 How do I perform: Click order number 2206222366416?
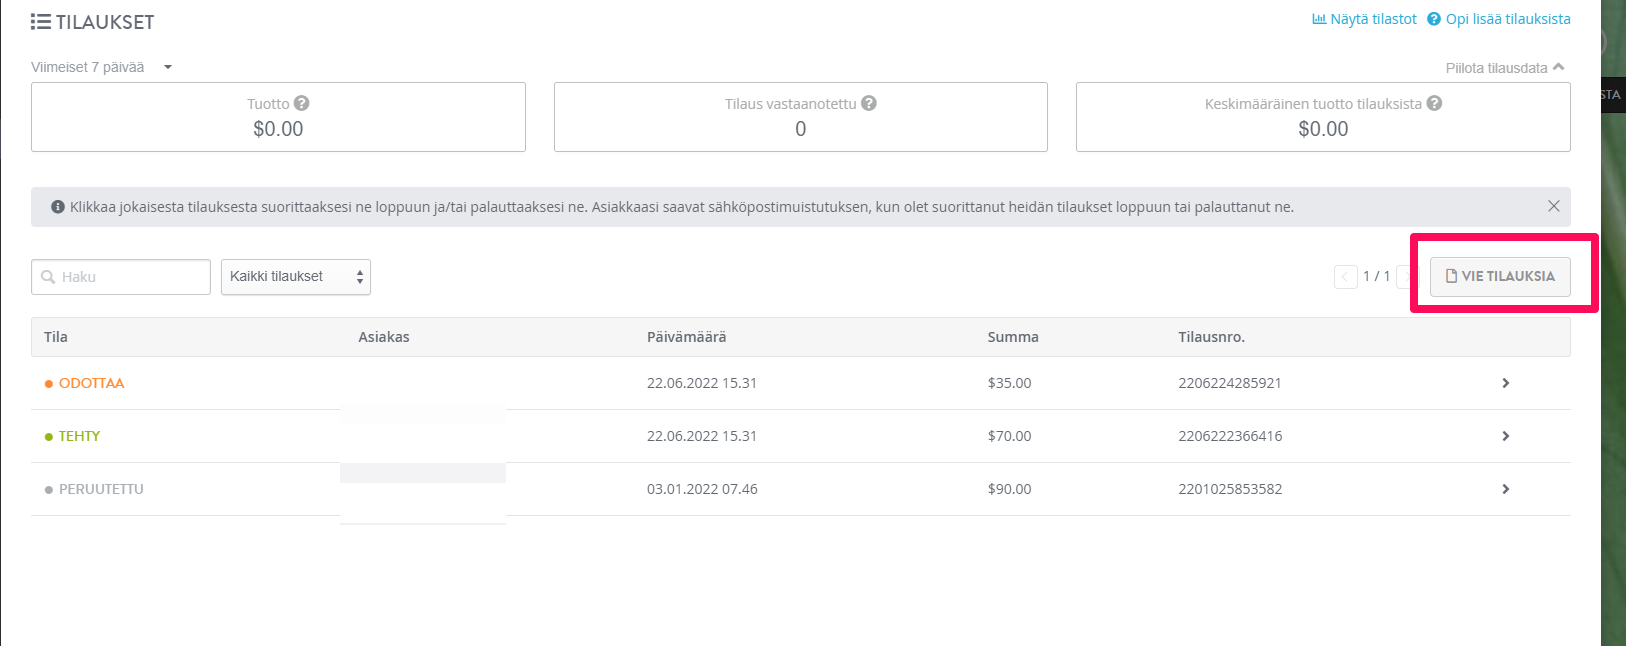coord(1230,436)
